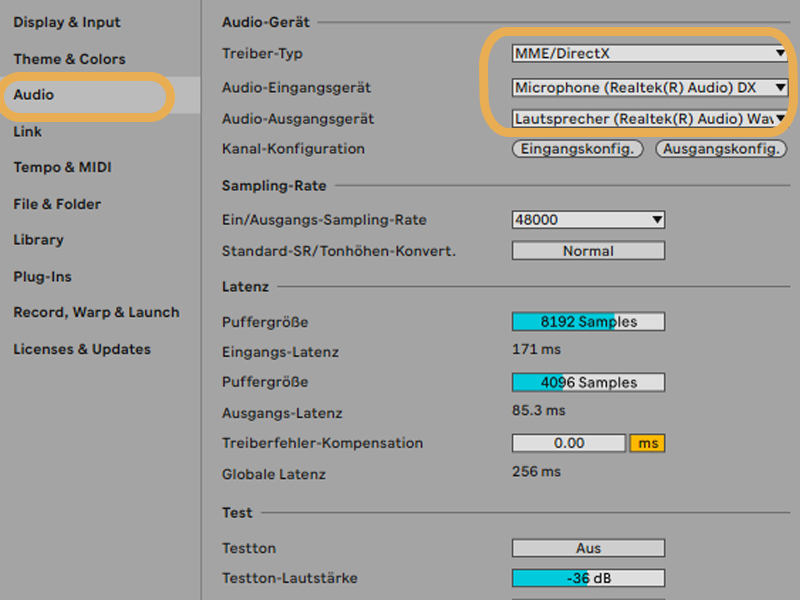Click the 4096 Samples buffer slider
This screenshot has width=800, height=600.
tap(588, 382)
